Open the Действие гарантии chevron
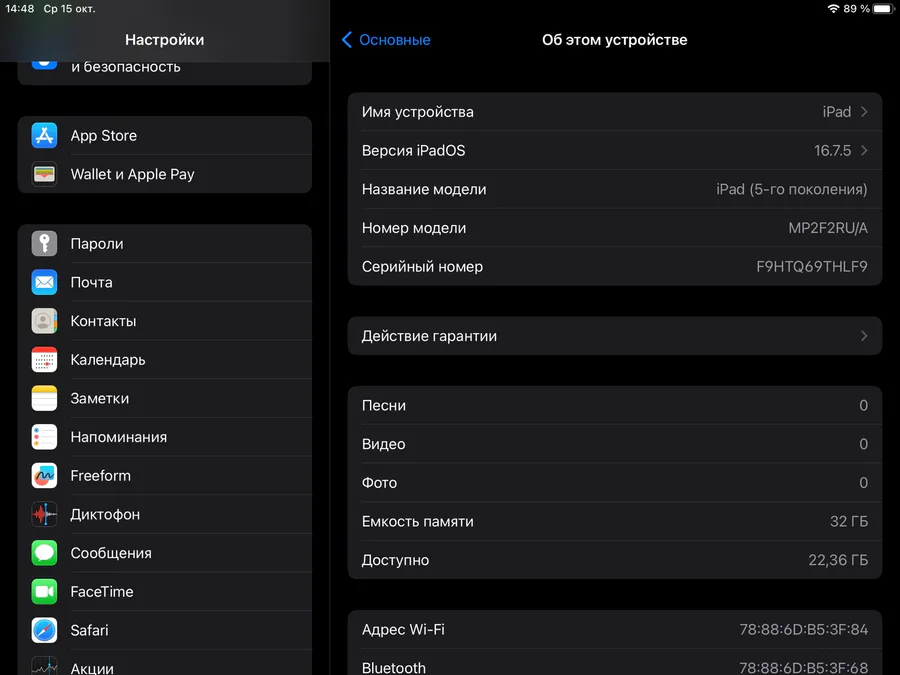Viewport: 900px width, 675px height. [x=864, y=336]
